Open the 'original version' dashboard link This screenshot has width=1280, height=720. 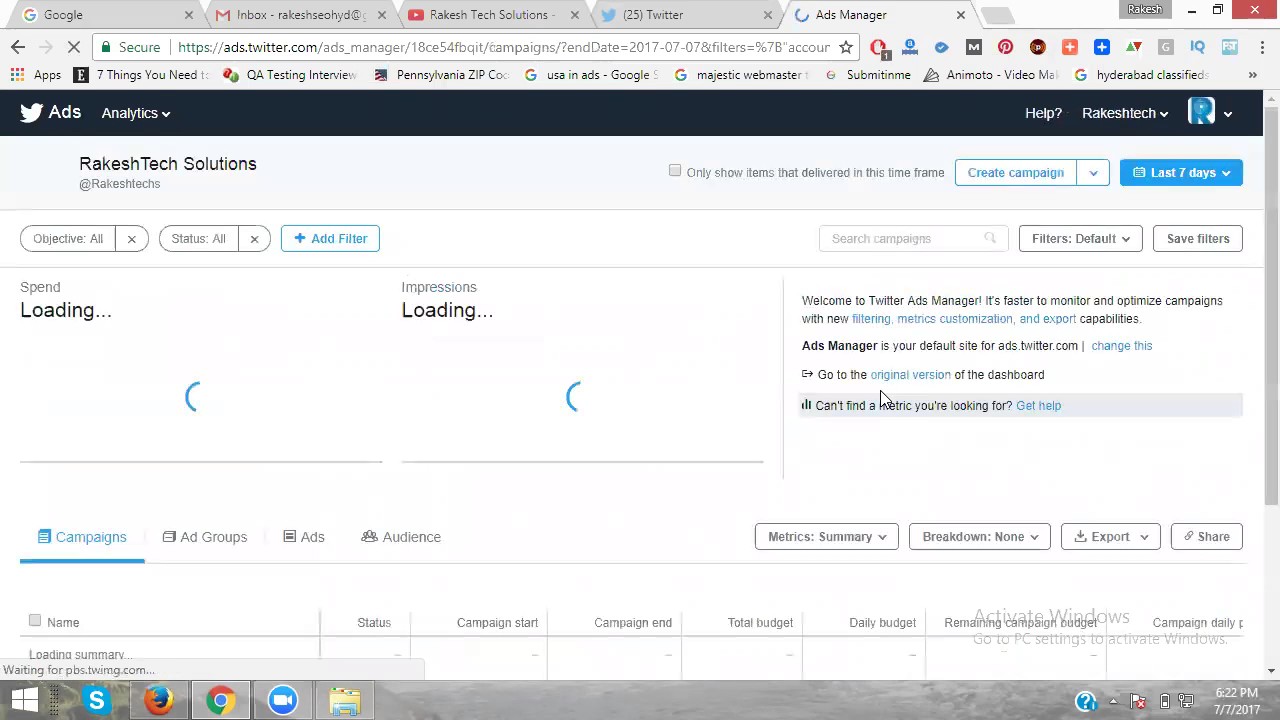point(910,375)
